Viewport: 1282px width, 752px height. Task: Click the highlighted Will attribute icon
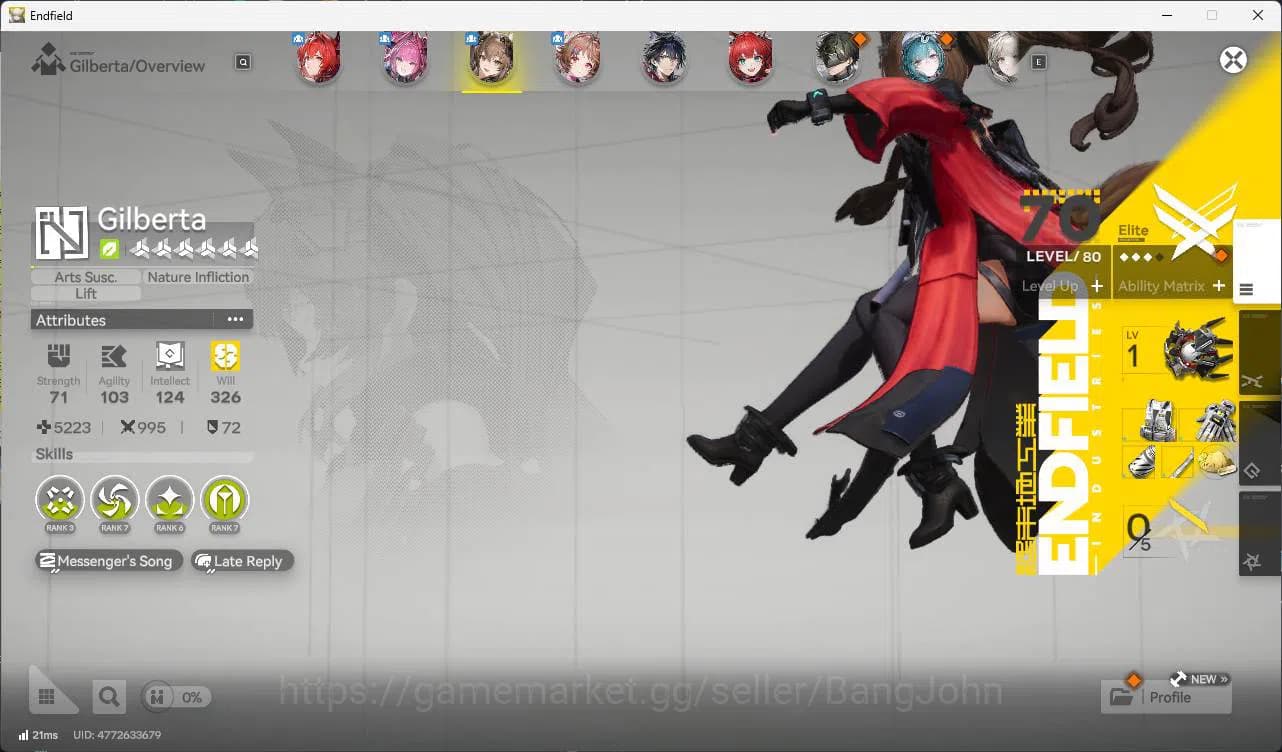coord(225,356)
